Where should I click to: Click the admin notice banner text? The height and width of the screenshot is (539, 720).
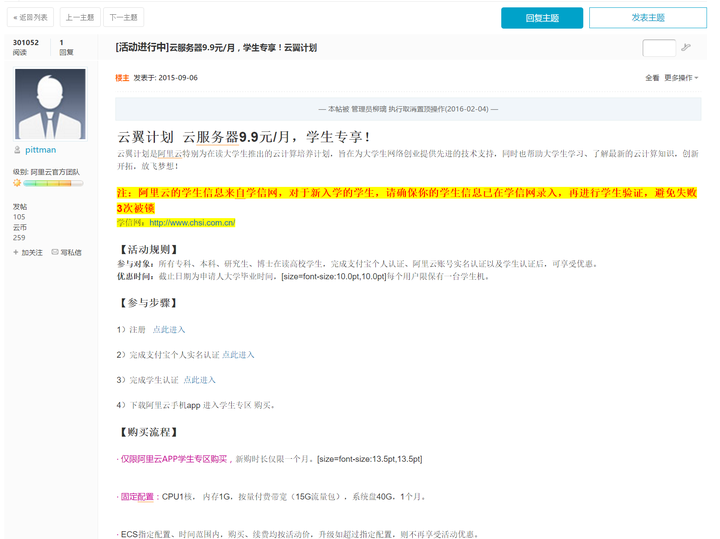coord(408,109)
